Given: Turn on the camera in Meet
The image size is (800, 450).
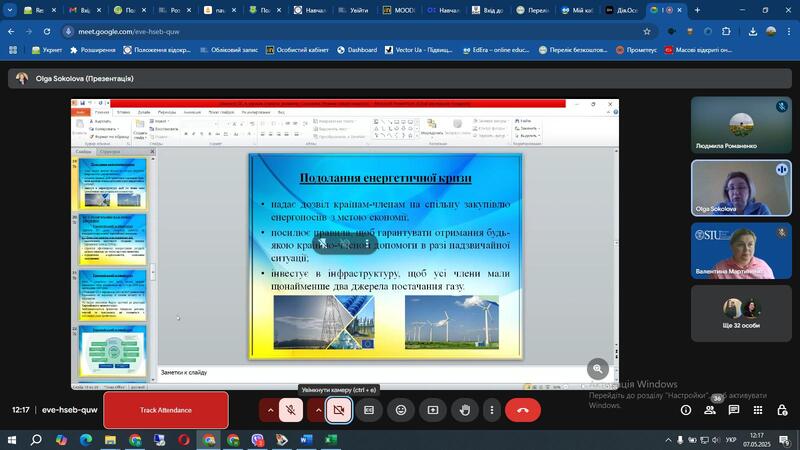Looking at the screenshot, I should click(339, 410).
